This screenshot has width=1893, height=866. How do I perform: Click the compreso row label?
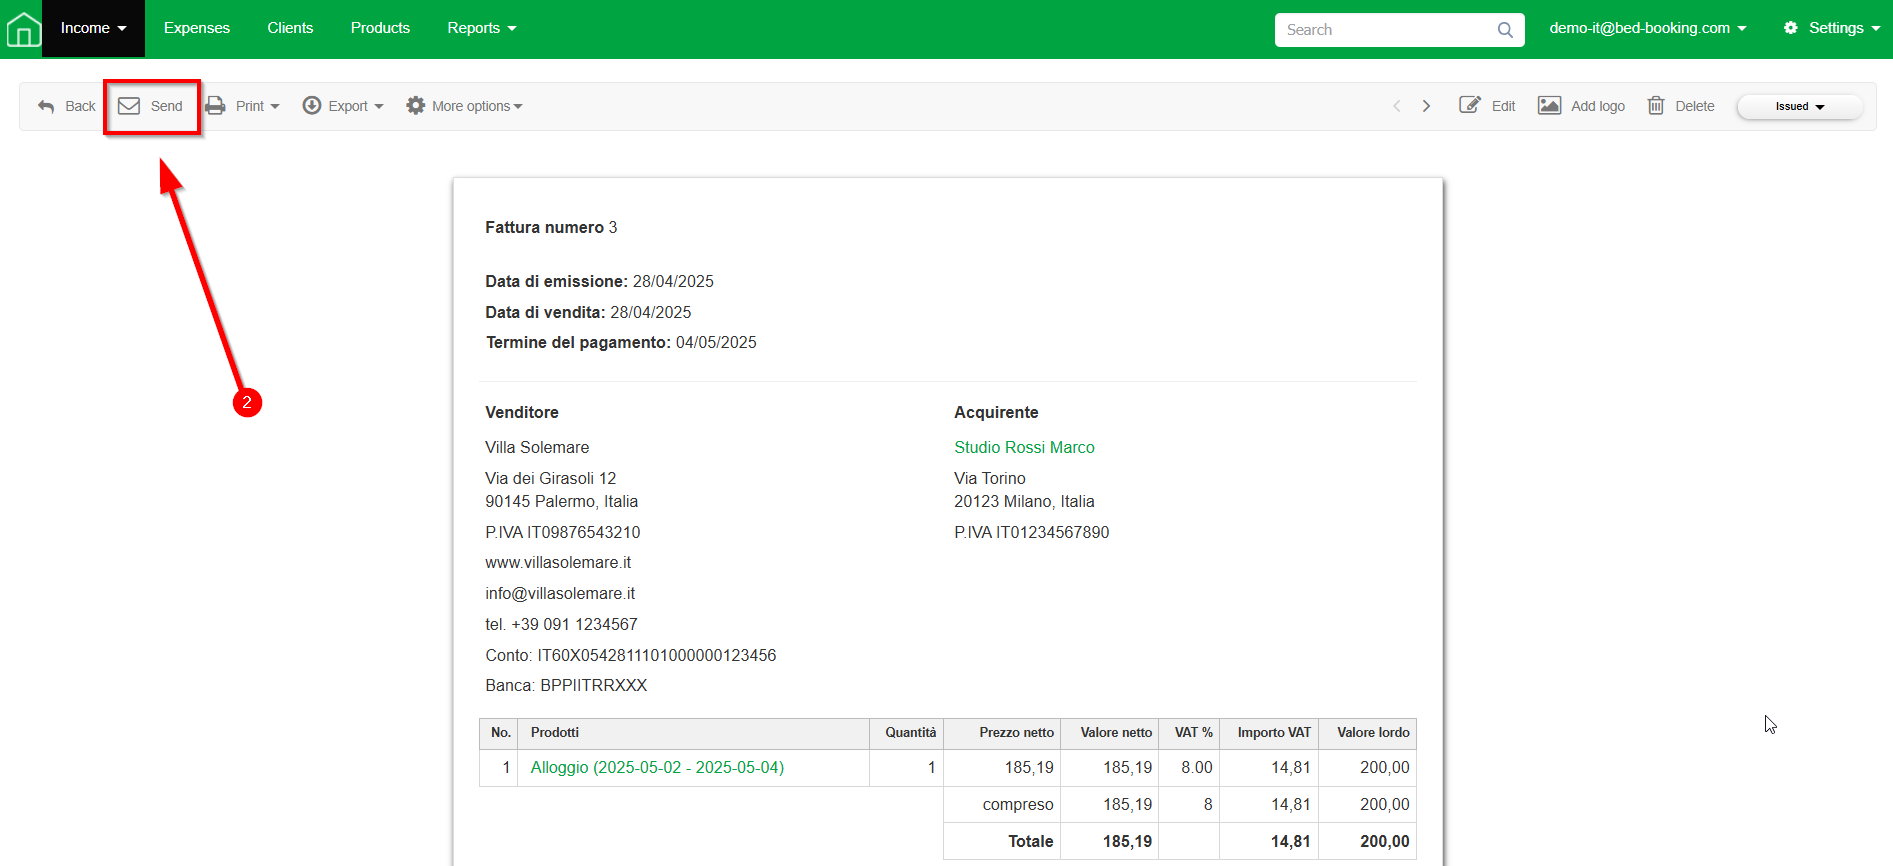1018,804
